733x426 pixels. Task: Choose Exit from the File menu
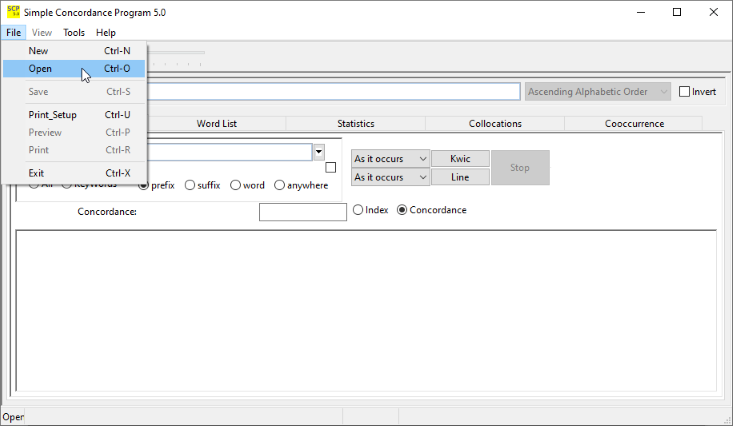37,173
